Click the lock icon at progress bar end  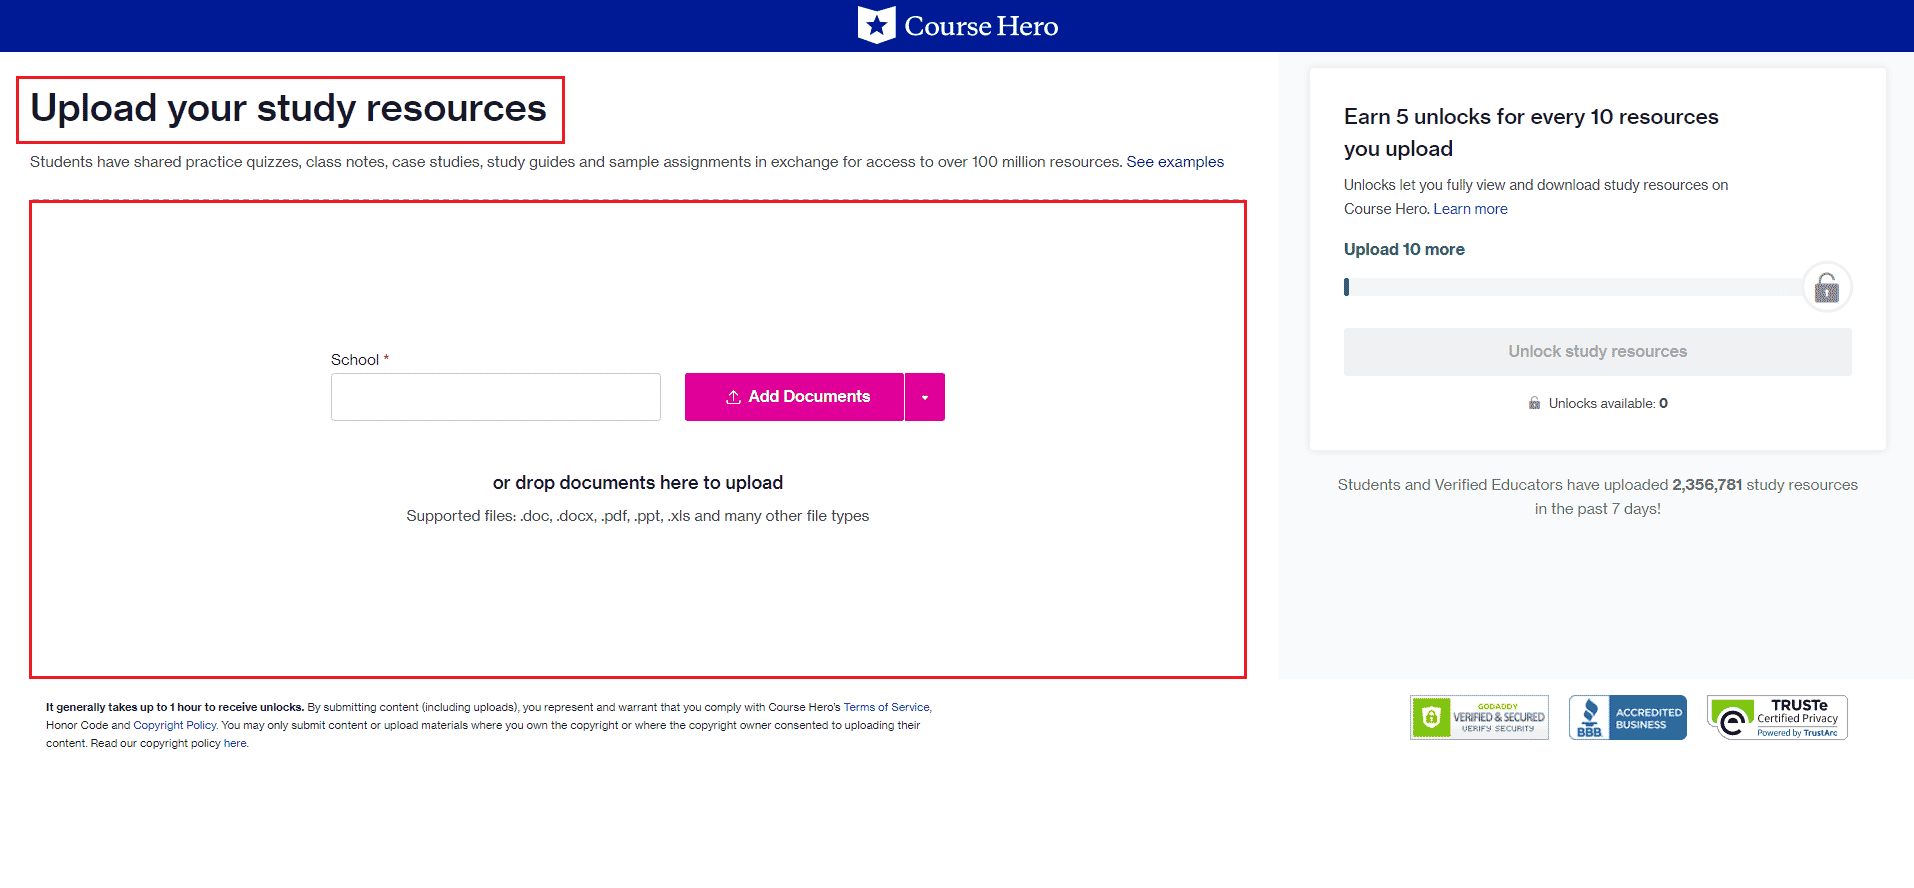(1827, 288)
